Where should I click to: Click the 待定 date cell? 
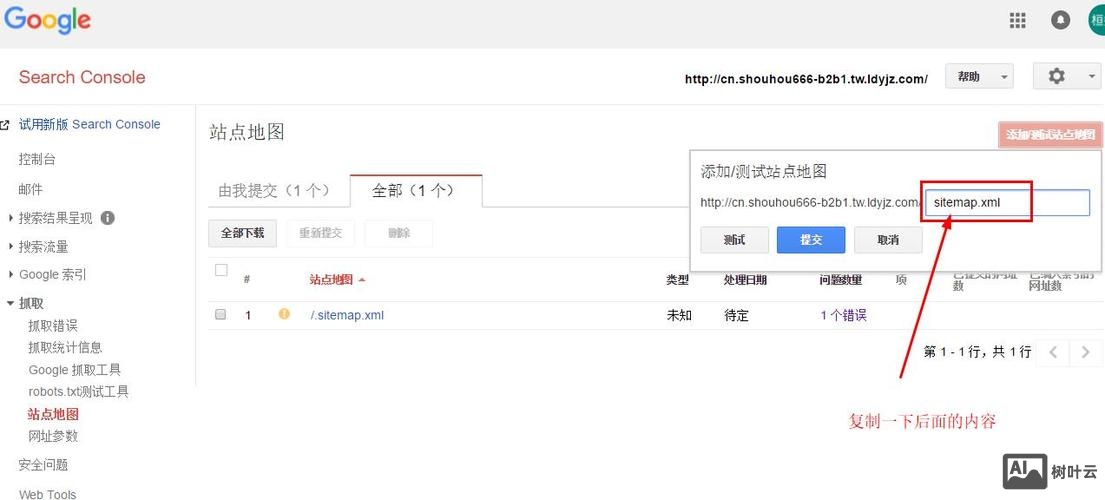coord(736,315)
